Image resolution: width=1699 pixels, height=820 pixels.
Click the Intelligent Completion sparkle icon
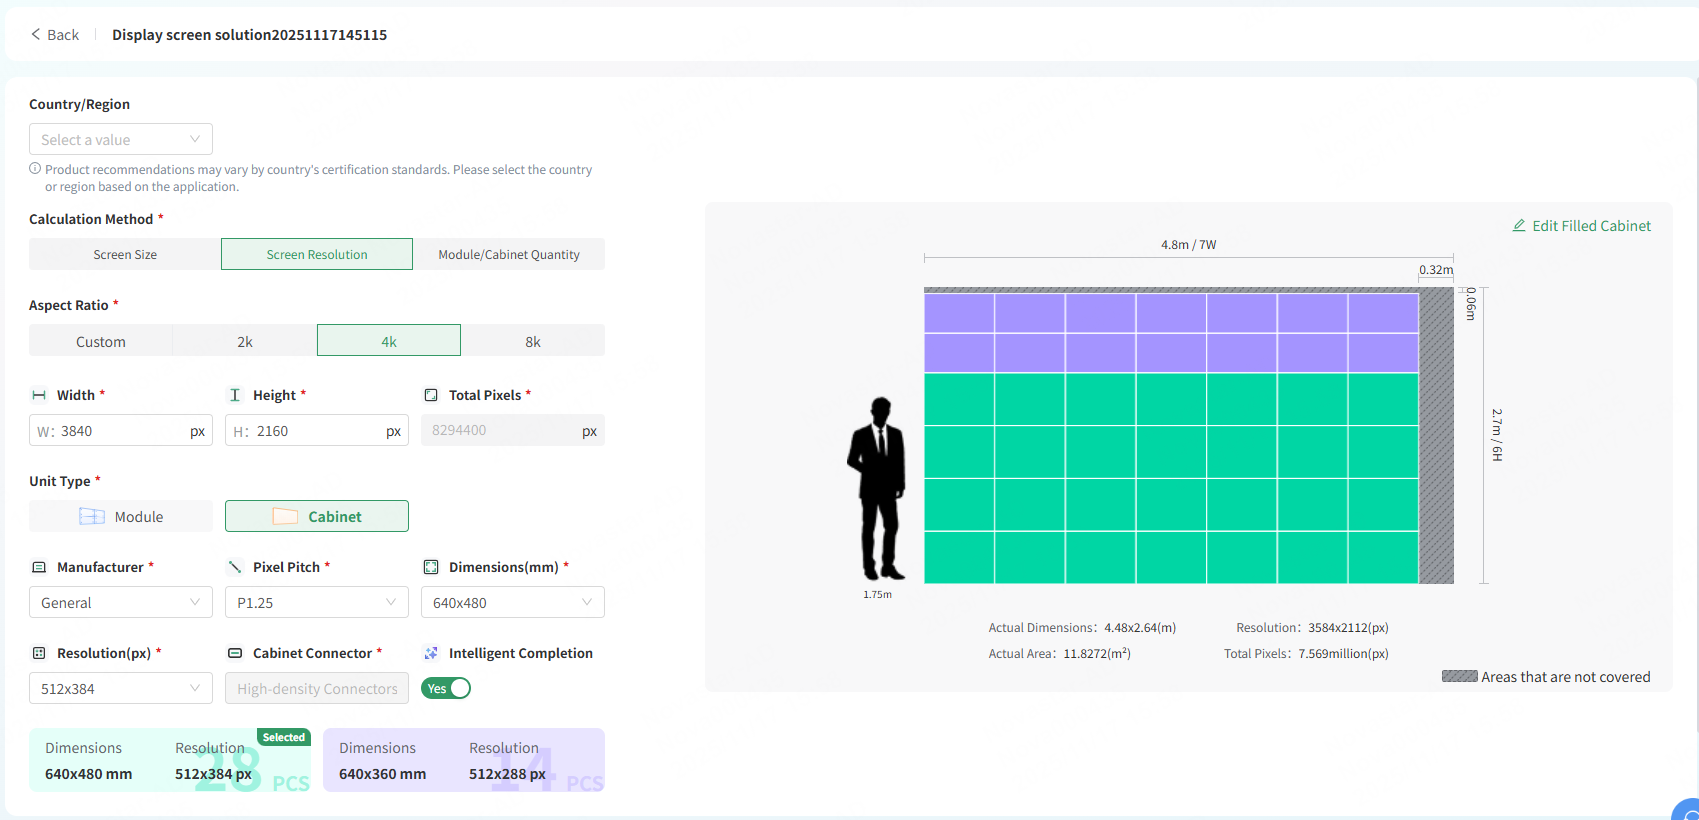point(431,653)
